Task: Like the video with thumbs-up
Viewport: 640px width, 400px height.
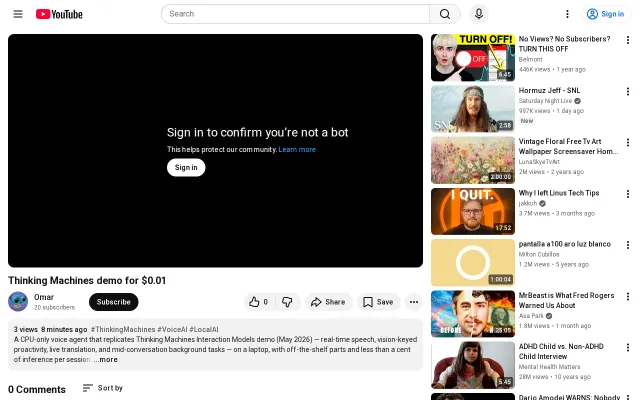Action: 259,302
